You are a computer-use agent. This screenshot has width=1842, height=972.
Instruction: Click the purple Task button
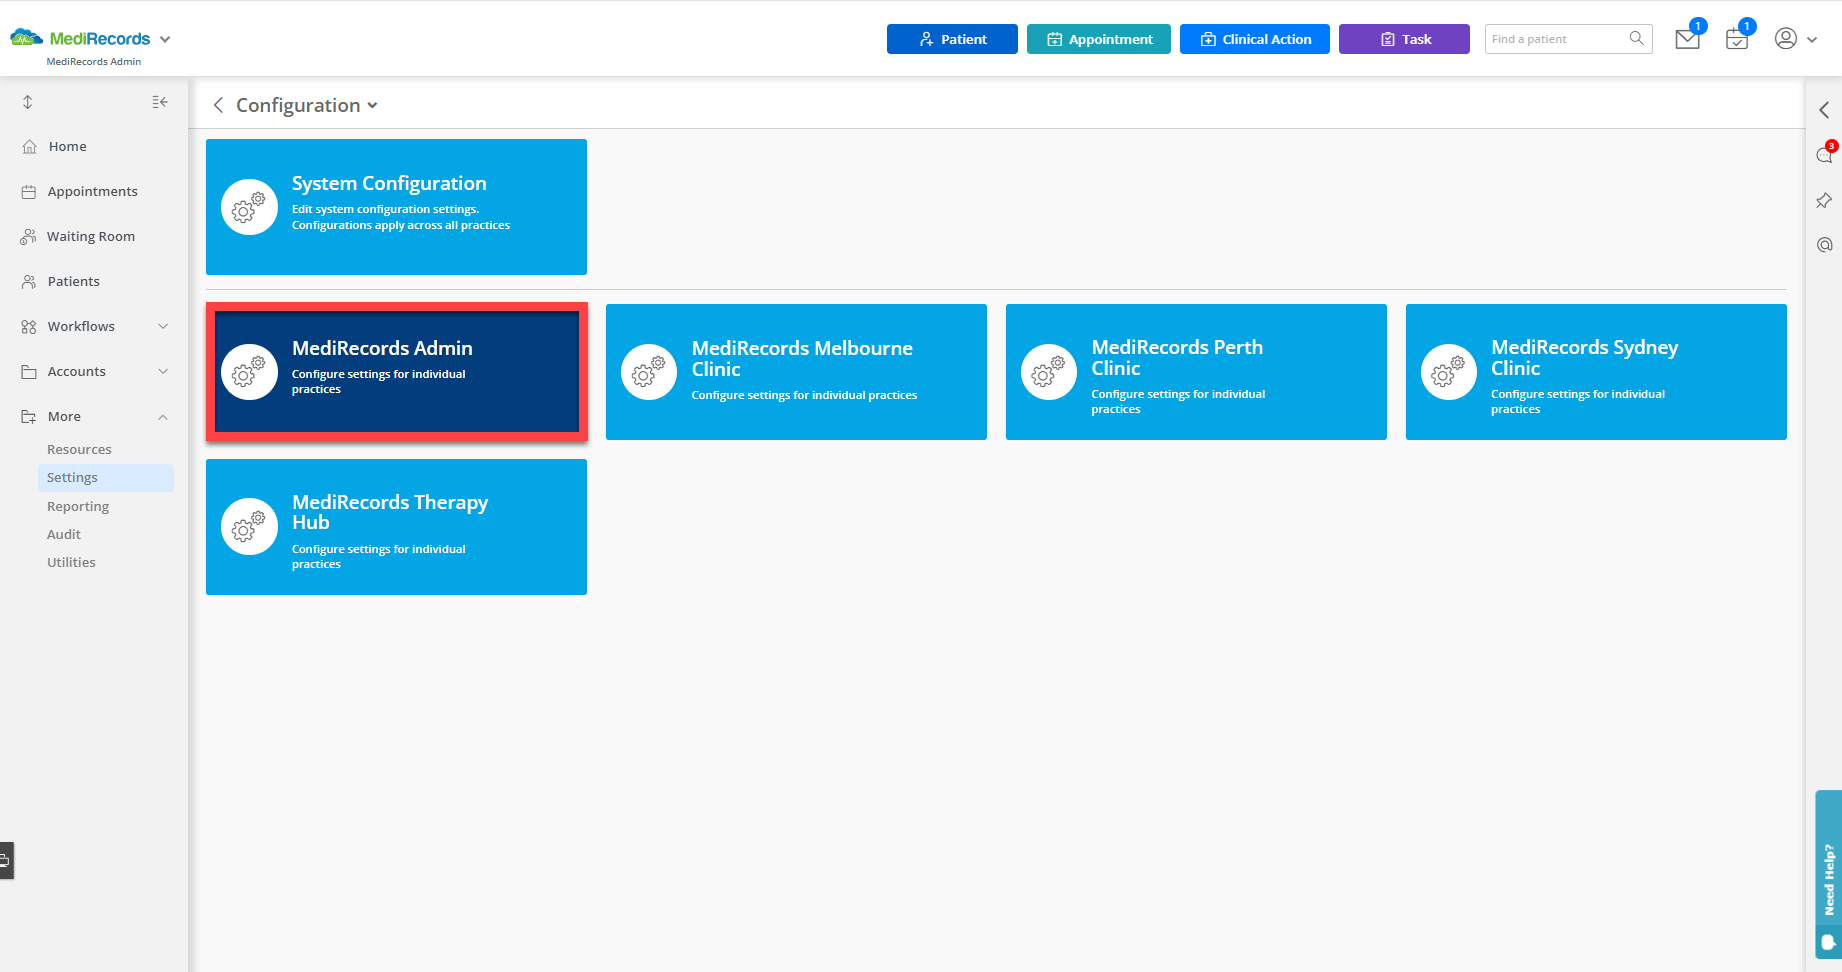(1404, 39)
